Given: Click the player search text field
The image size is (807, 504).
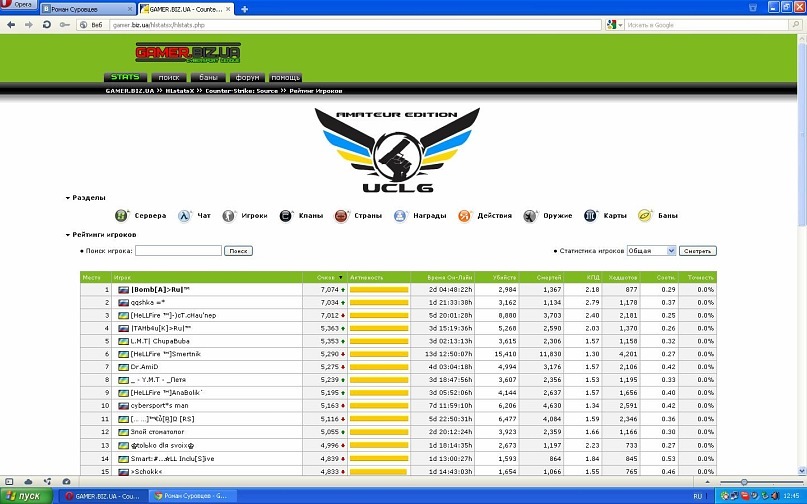Looking at the screenshot, I should click(x=179, y=251).
